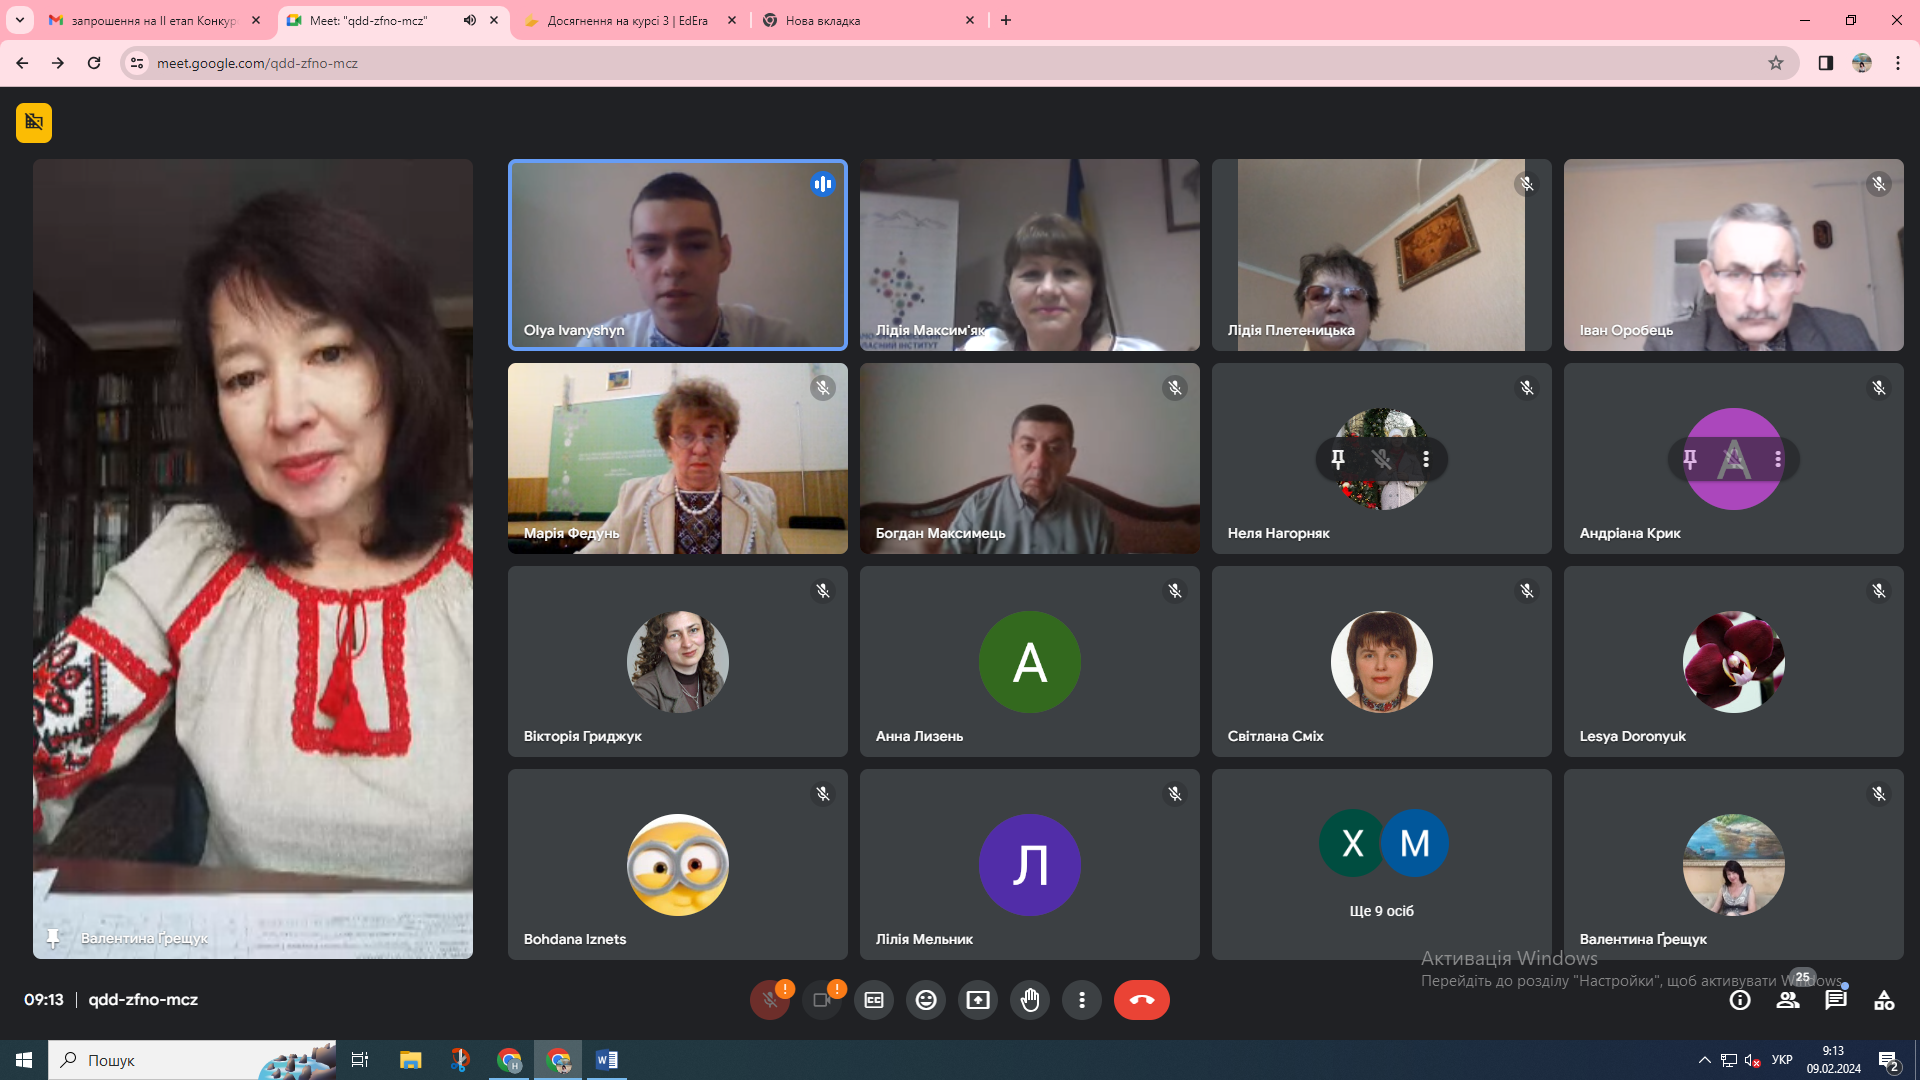This screenshot has width=1920, height=1080.
Task: Open more options three-dot menu in the bottom call controls
Action: 1082,1000
